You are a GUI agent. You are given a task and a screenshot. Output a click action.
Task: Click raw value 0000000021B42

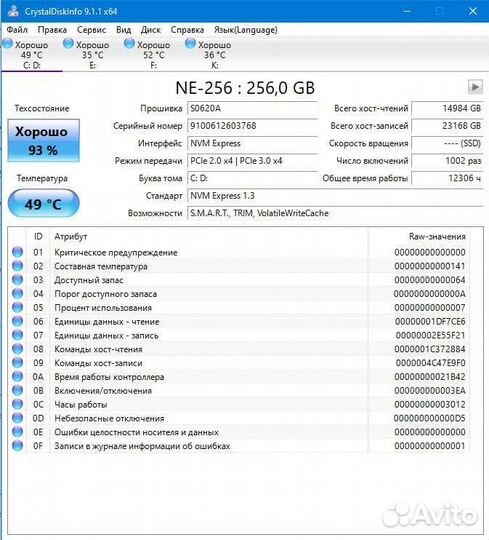click(x=430, y=376)
